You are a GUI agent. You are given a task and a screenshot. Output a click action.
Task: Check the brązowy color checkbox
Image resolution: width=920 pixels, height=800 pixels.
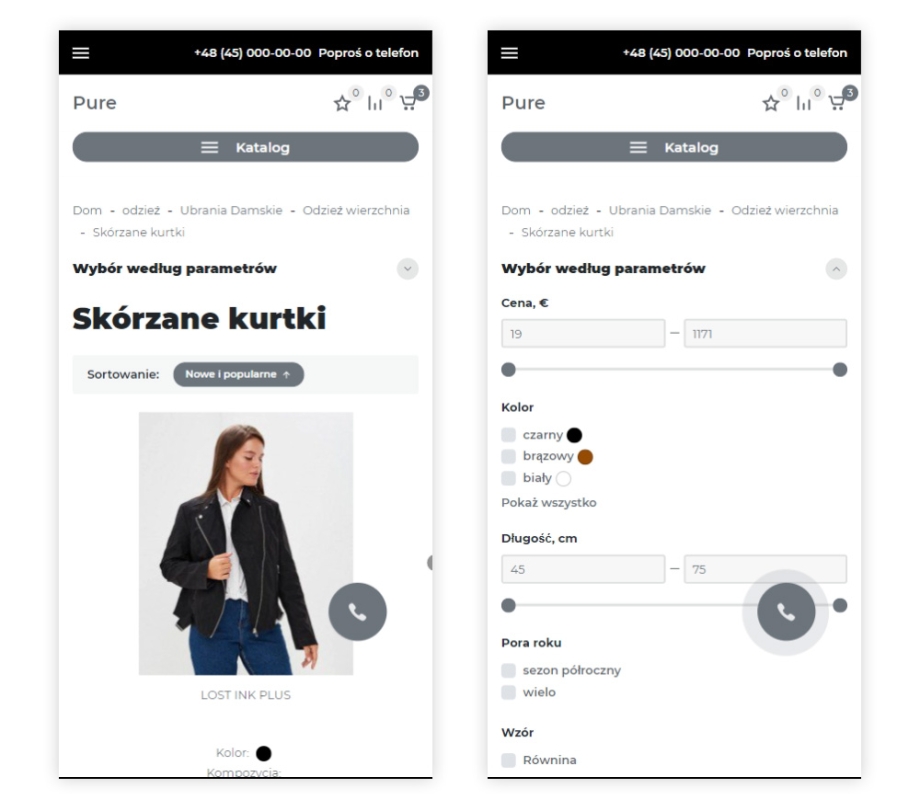point(508,456)
